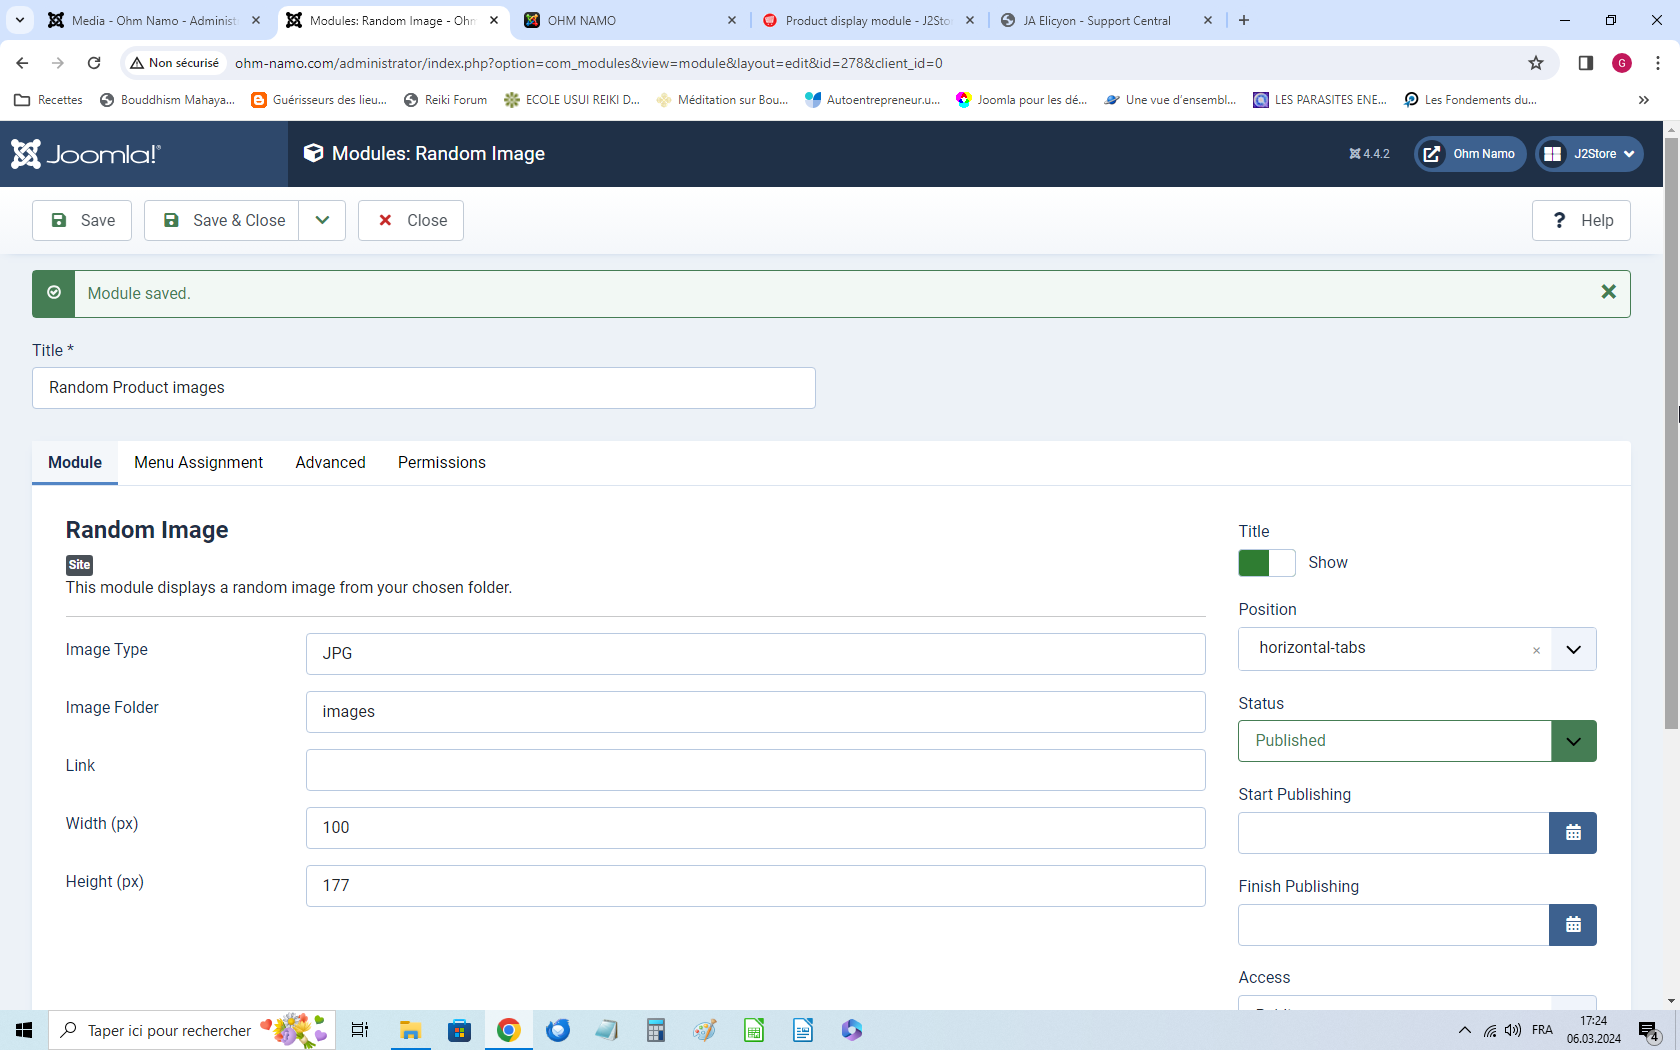This screenshot has height=1050, width=1680.
Task: Click the Joomla version 4.4.2 indicator
Action: point(1369,154)
